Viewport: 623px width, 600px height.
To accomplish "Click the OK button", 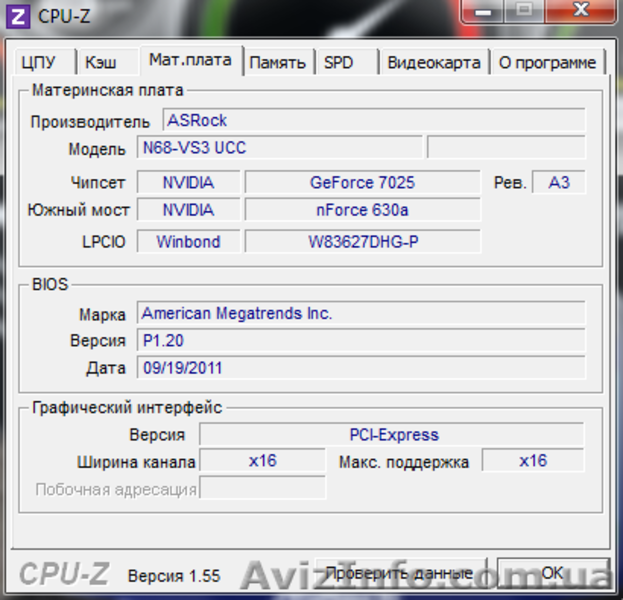I will (x=553, y=572).
